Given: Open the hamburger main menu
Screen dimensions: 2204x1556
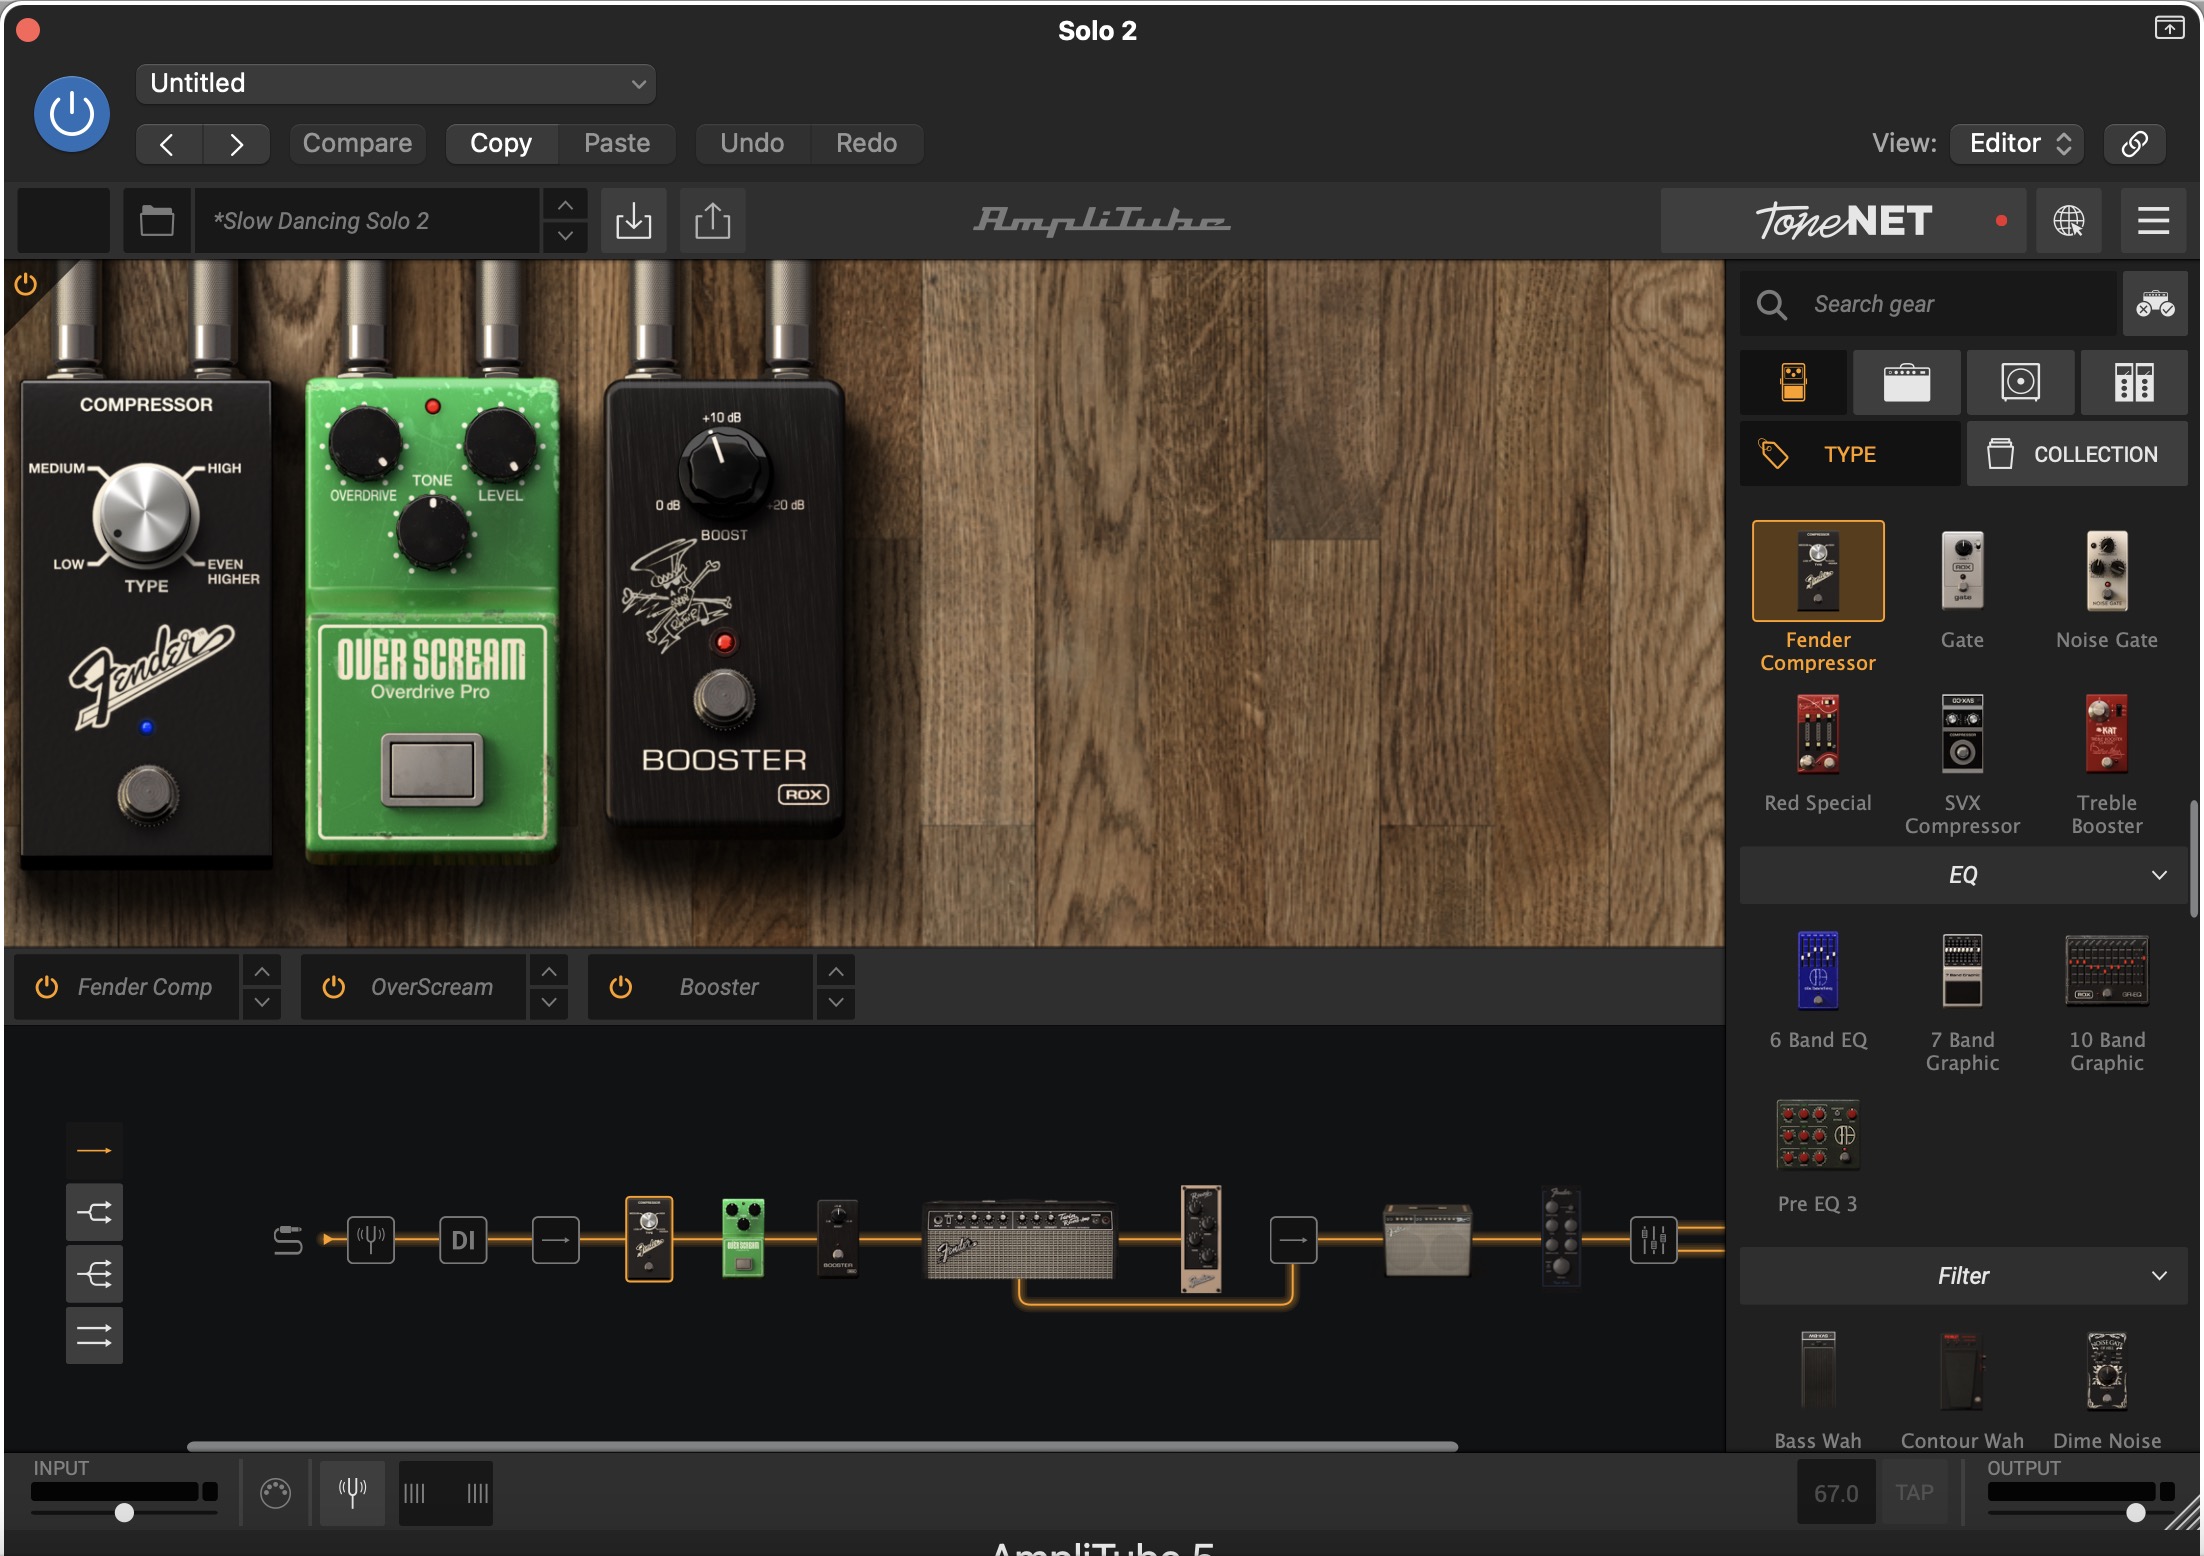Looking at the screenshot, I should [2153, 221].
